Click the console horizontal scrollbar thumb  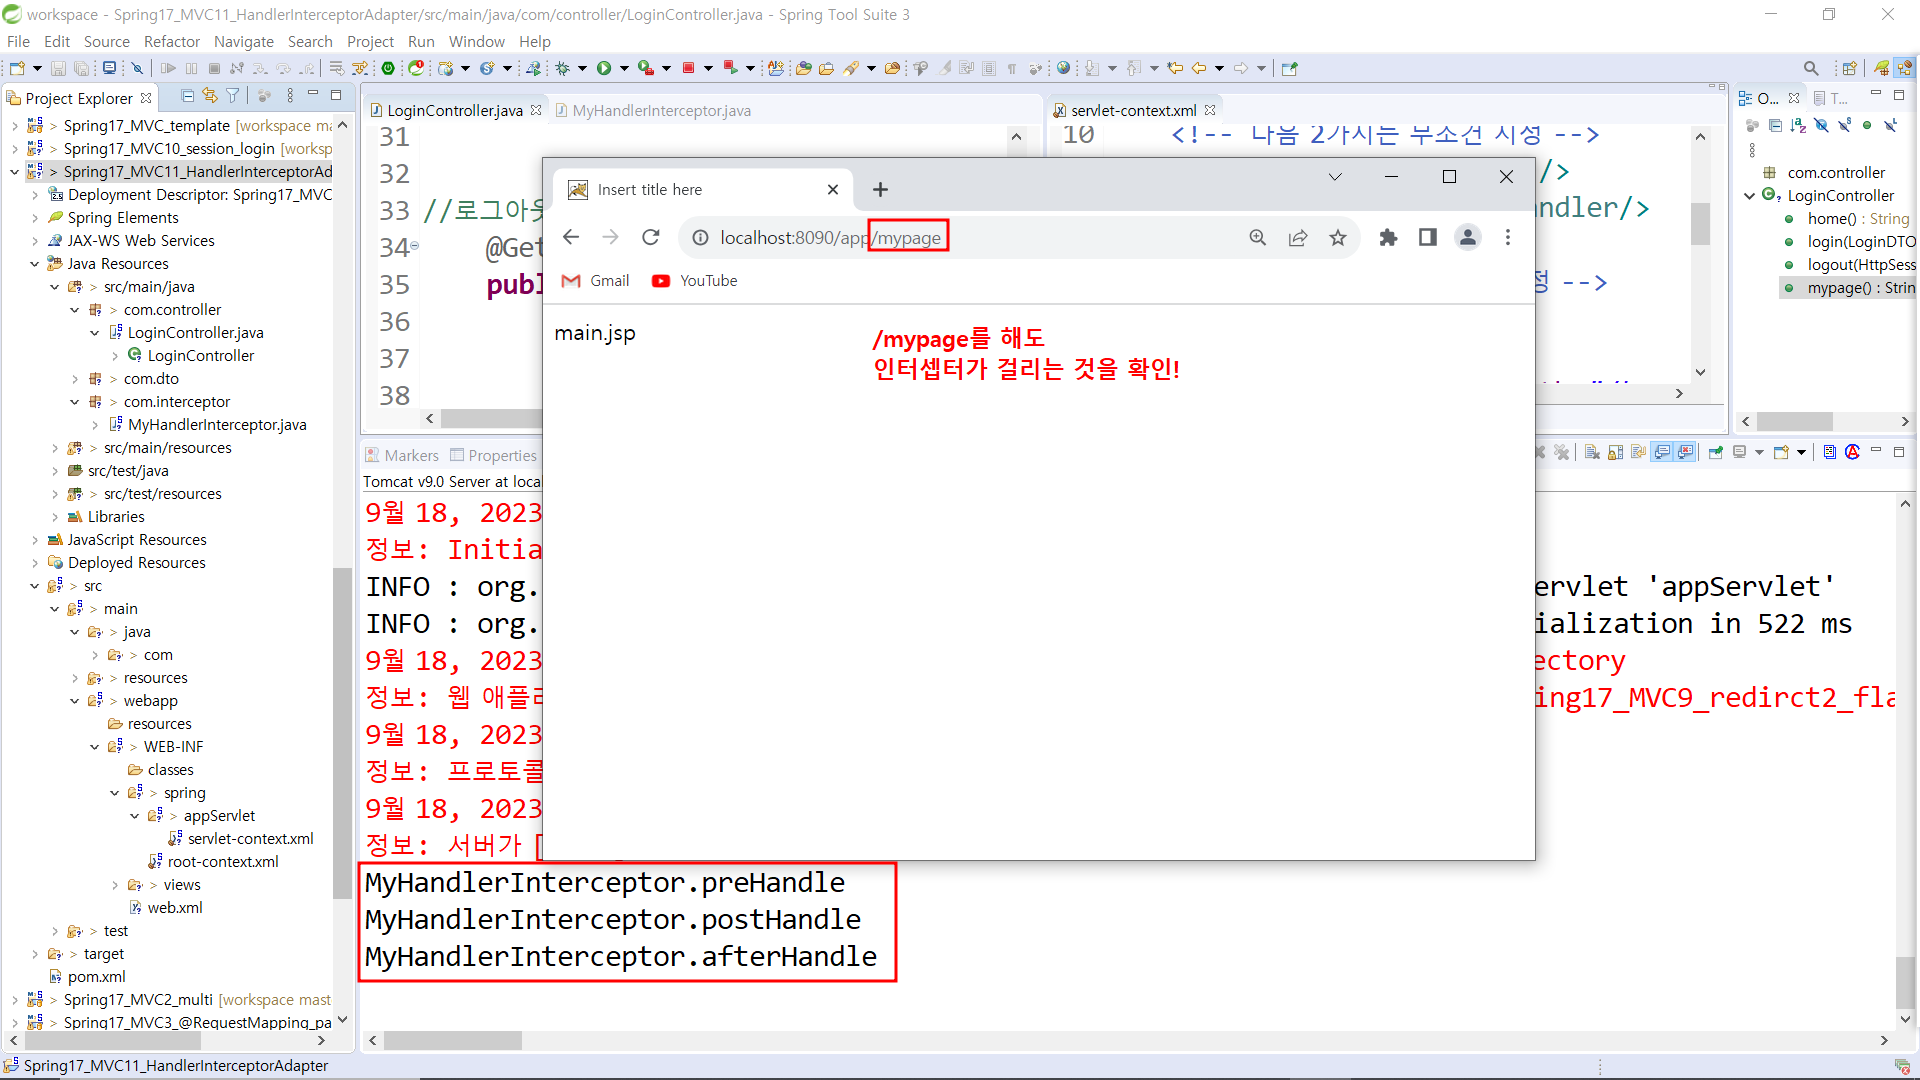pos(453,1041)
